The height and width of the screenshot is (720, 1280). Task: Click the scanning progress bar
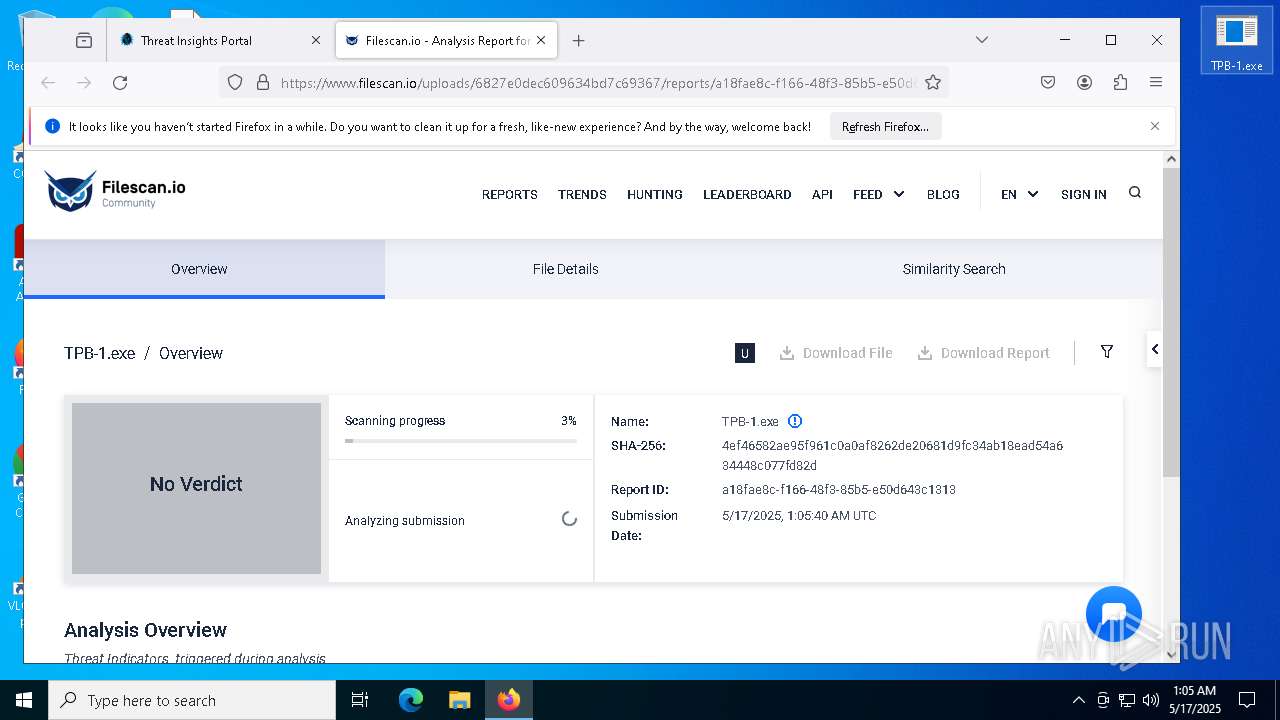coord(461,440)
